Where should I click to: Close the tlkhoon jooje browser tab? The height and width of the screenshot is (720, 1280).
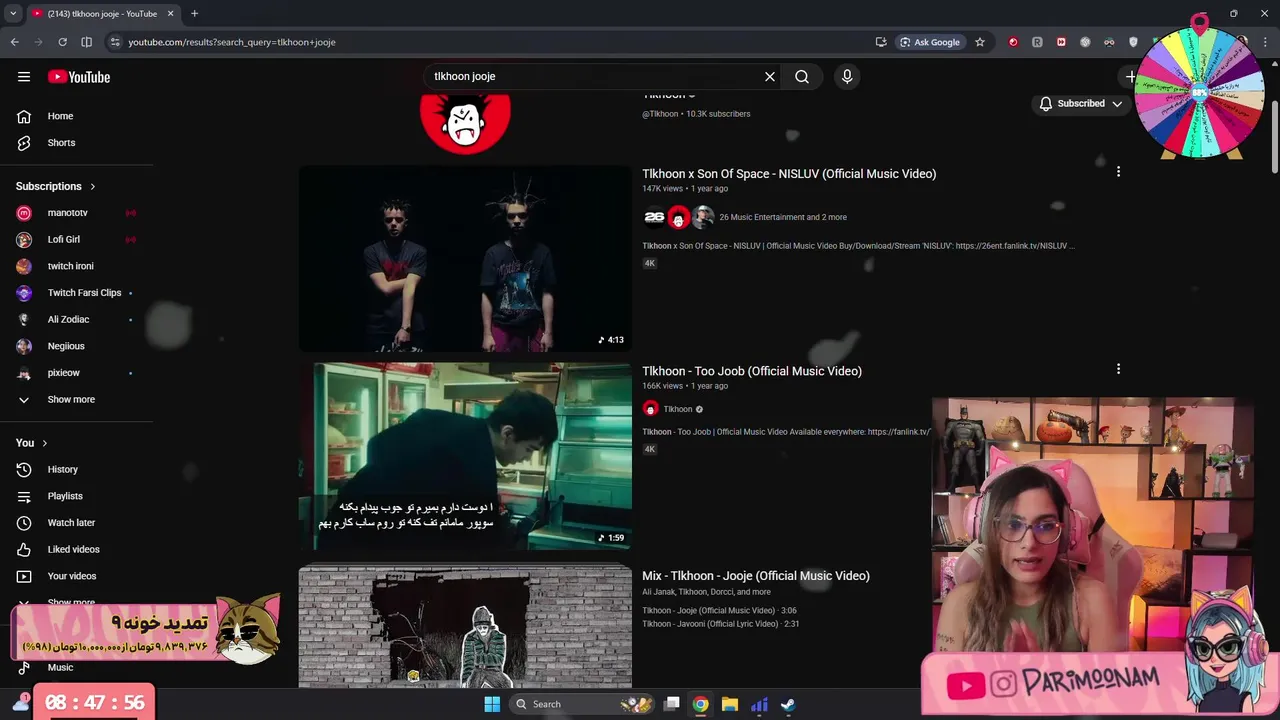pos(170,14)
